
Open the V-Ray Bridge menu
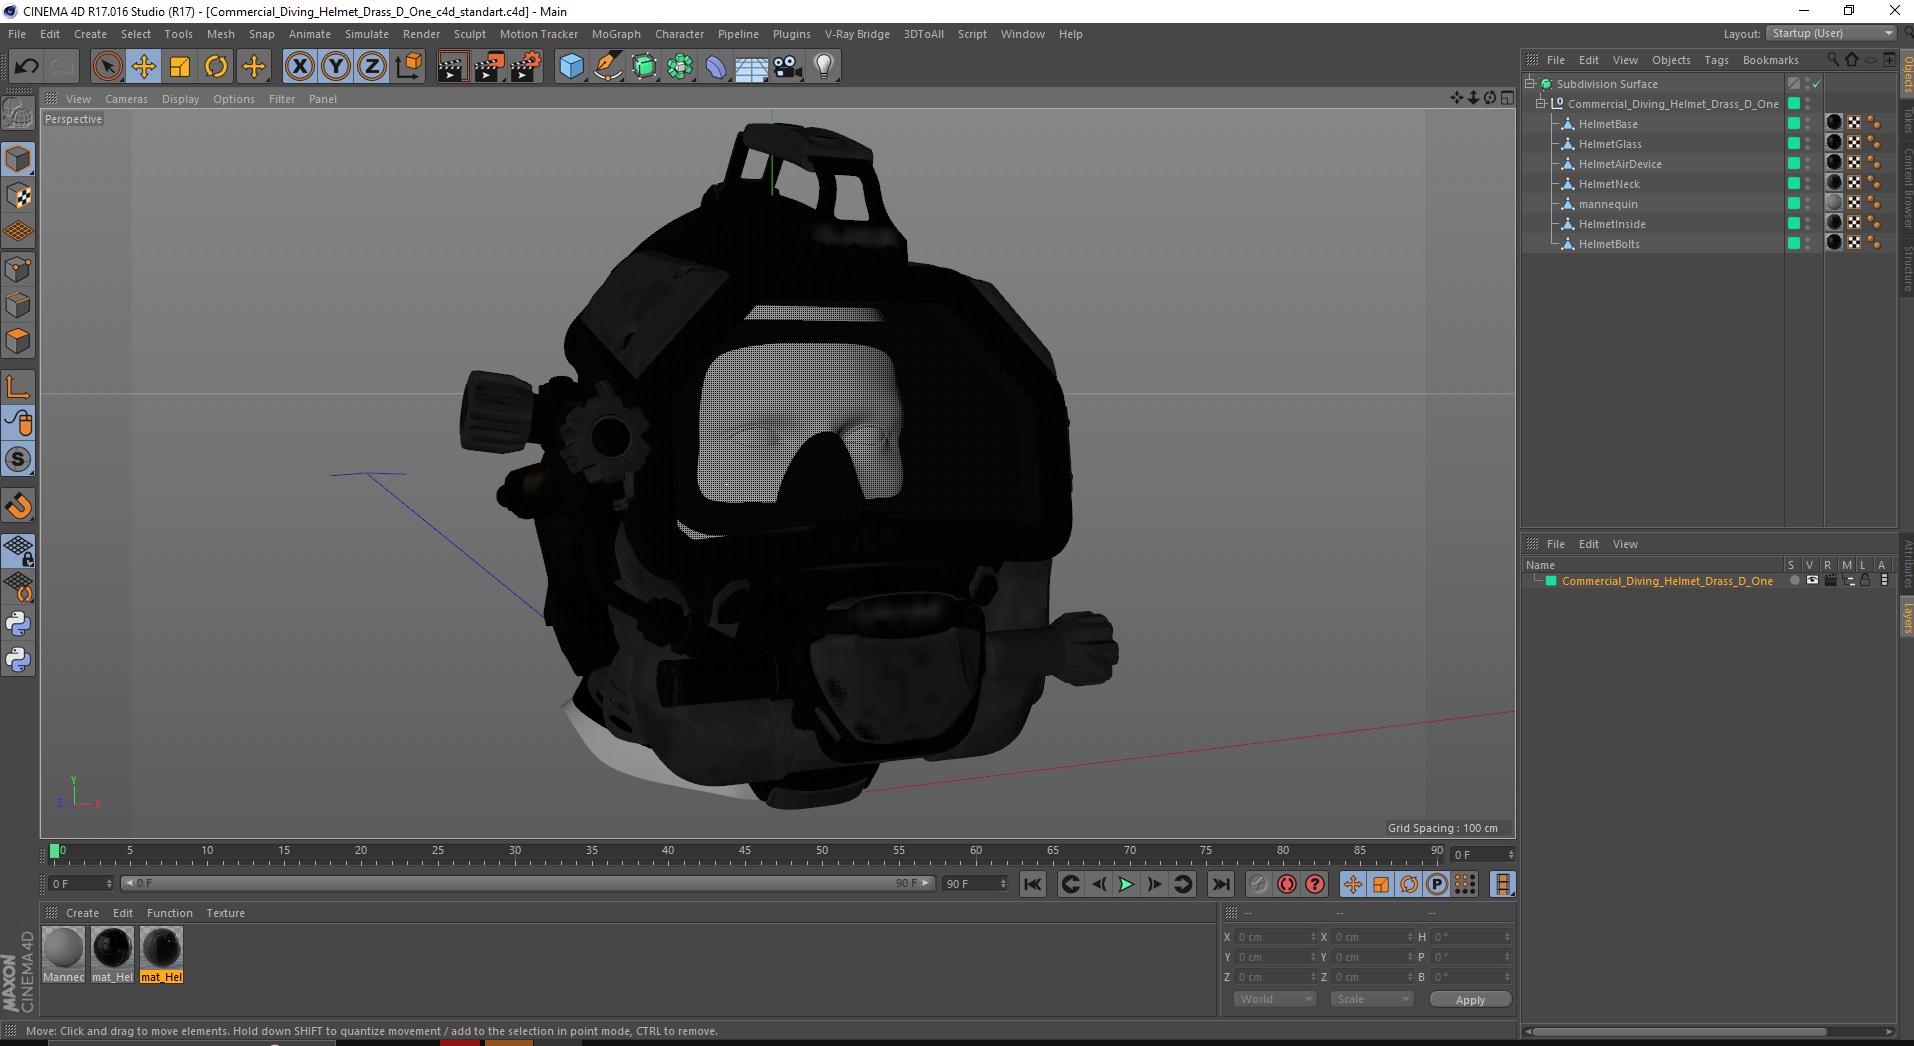(x=857, y=34)
